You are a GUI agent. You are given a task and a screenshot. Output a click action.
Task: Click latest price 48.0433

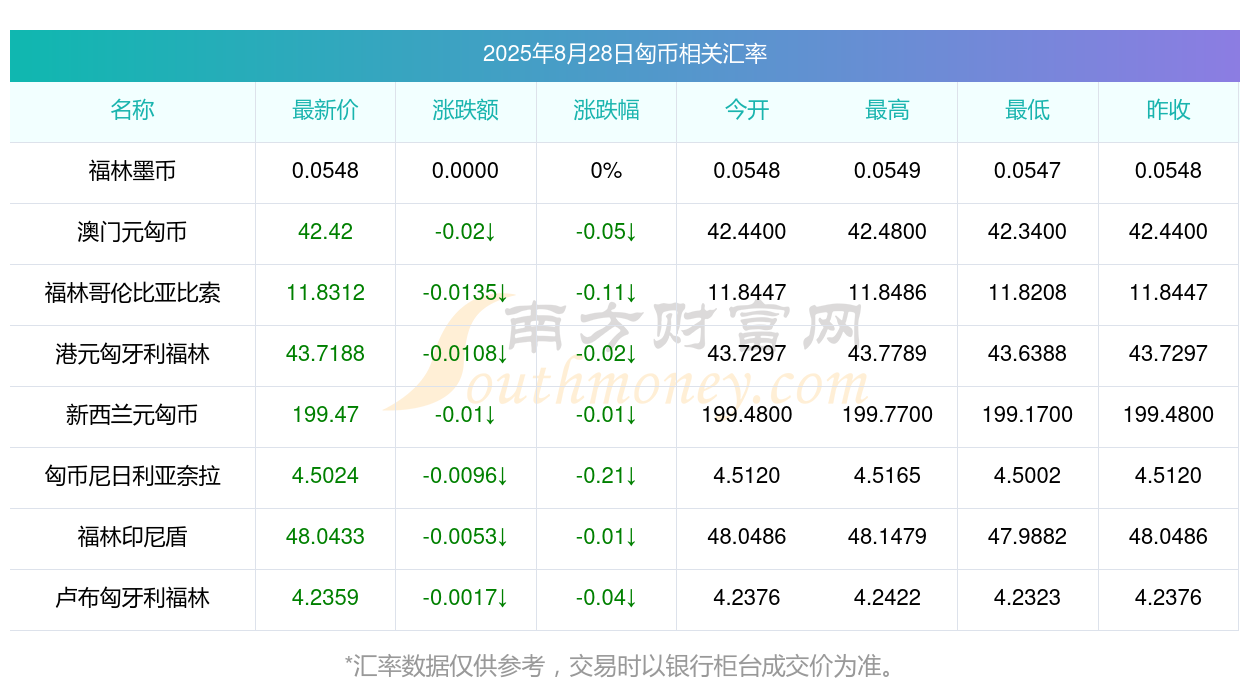(325, 537)
